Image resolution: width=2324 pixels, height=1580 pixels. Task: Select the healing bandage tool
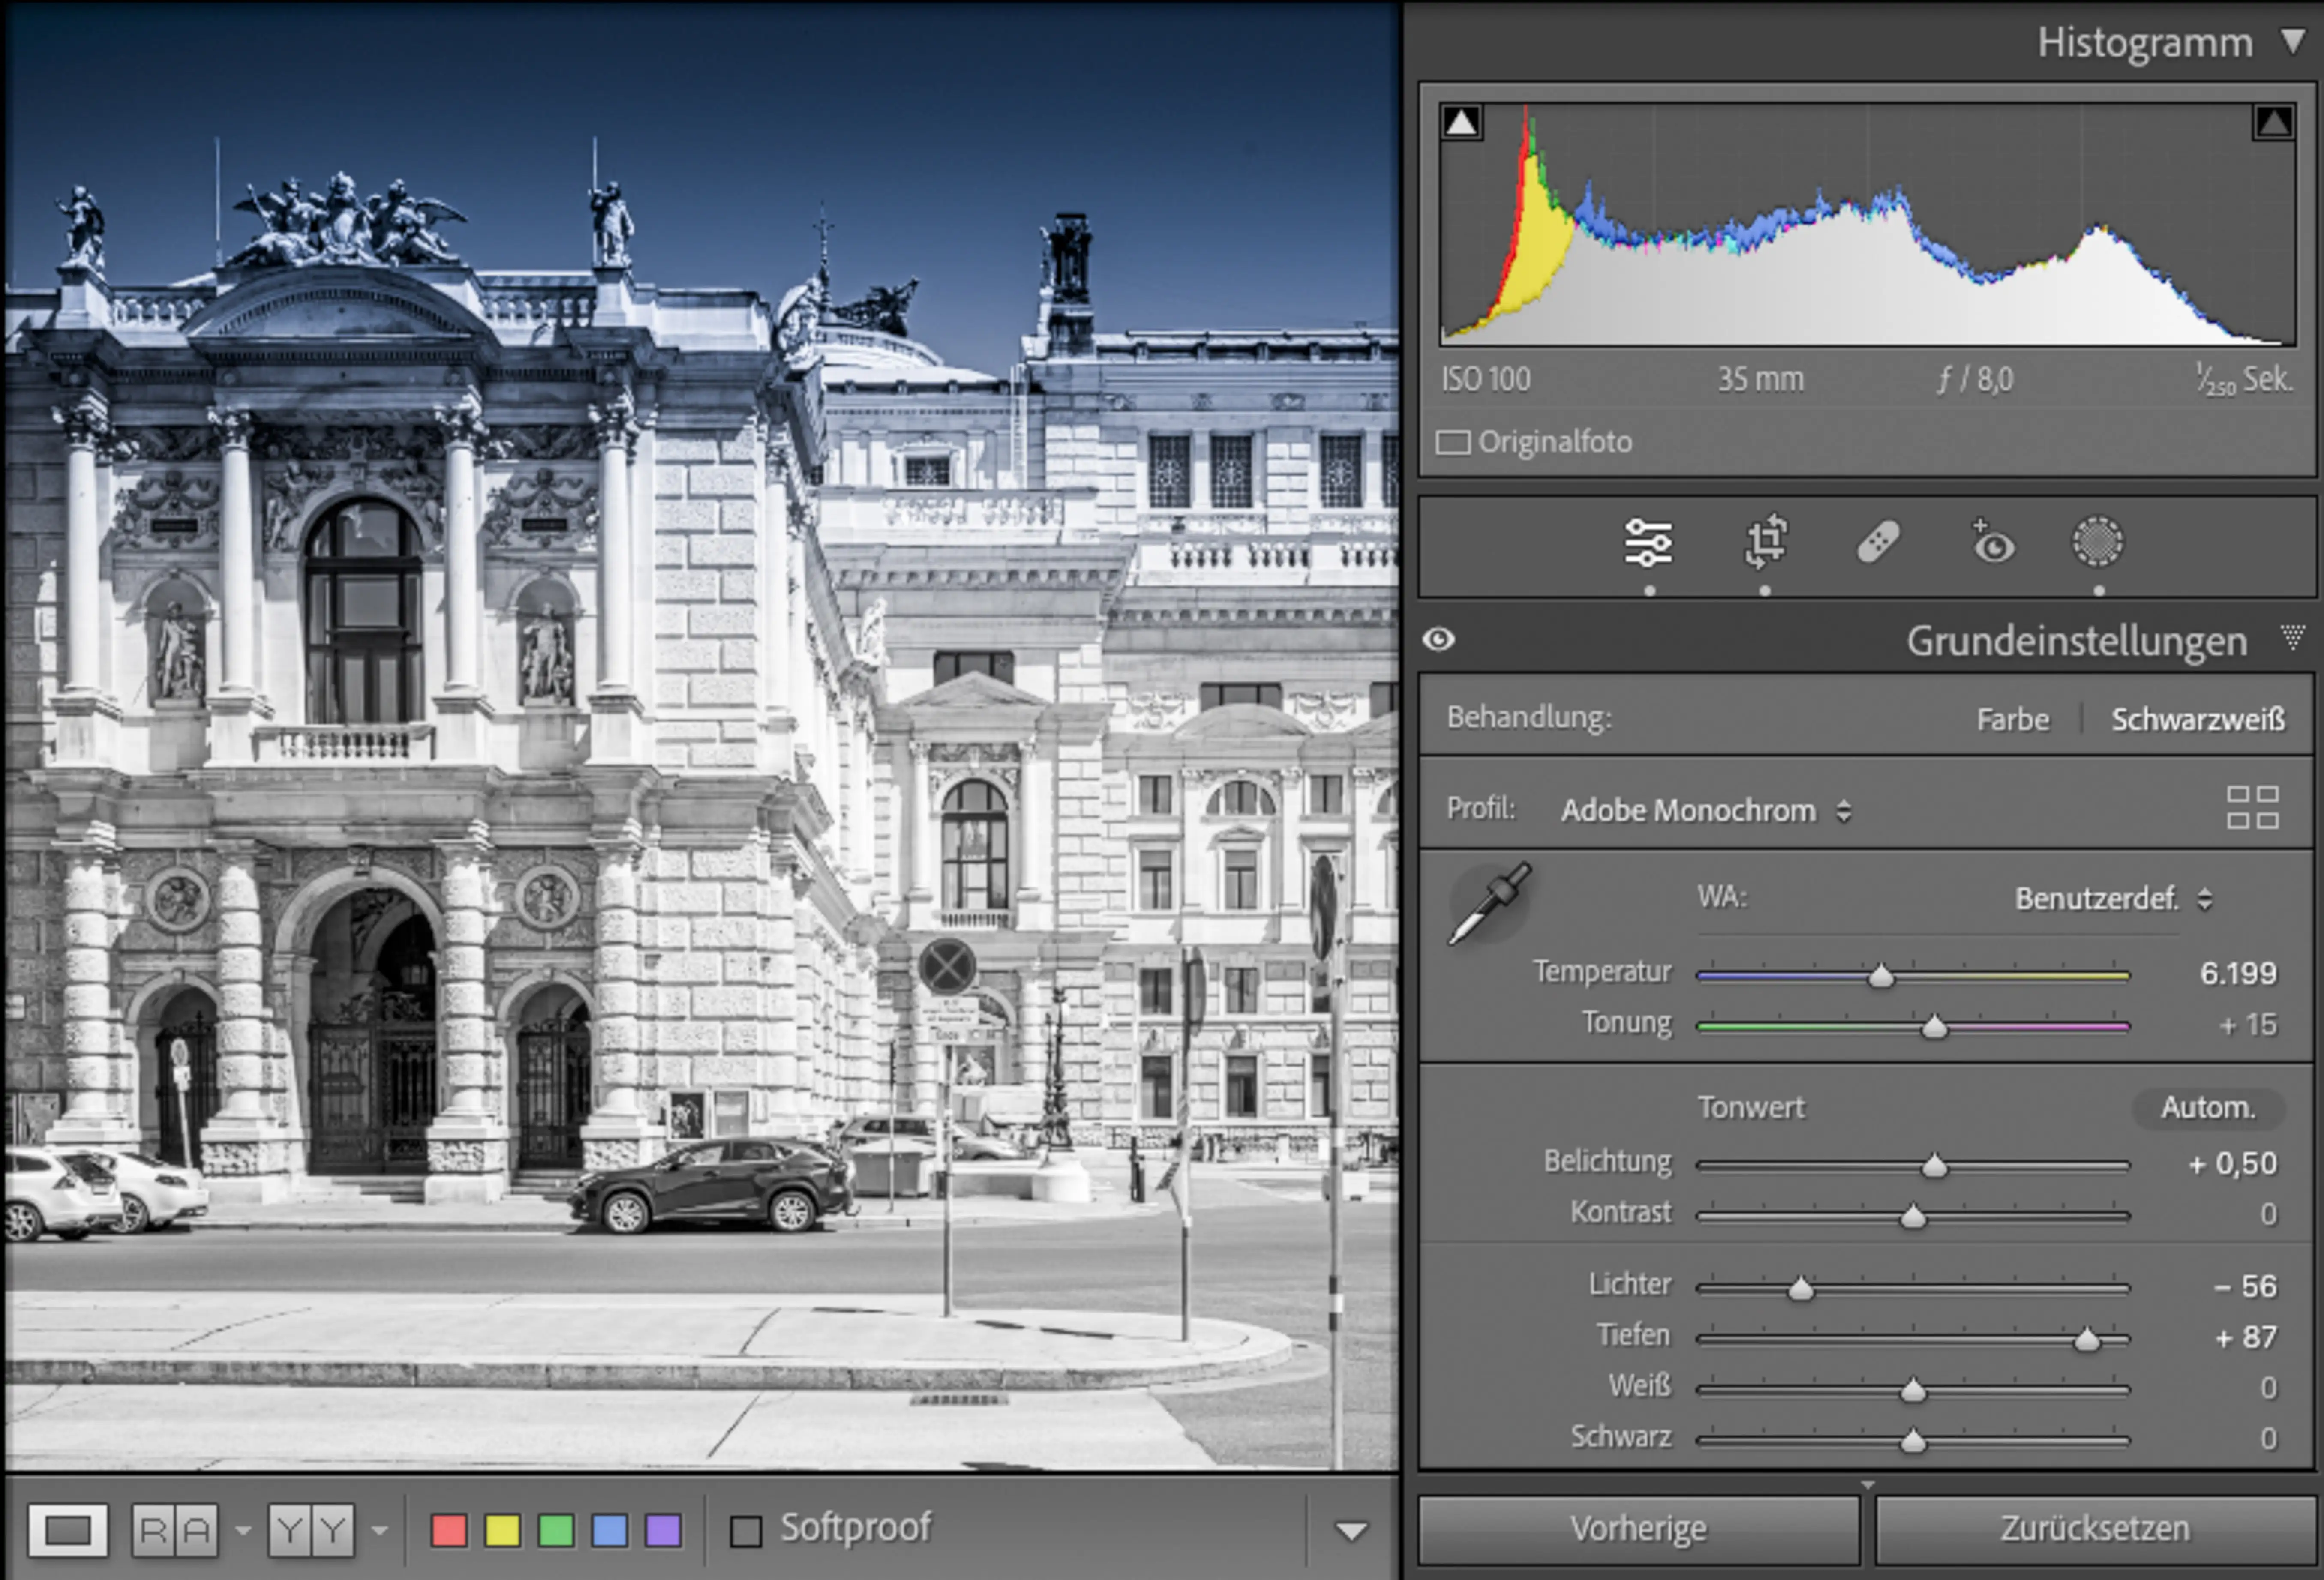[1878, 543]
